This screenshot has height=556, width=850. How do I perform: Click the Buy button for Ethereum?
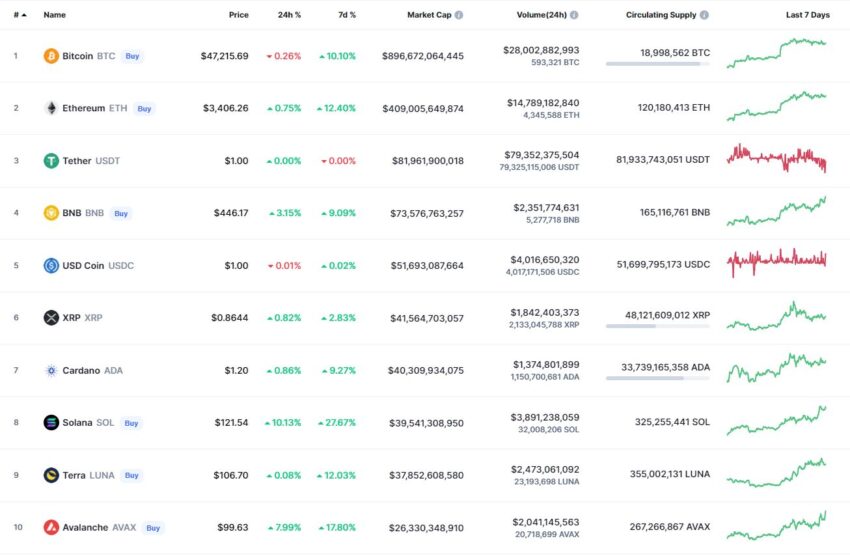pos(144,109)
